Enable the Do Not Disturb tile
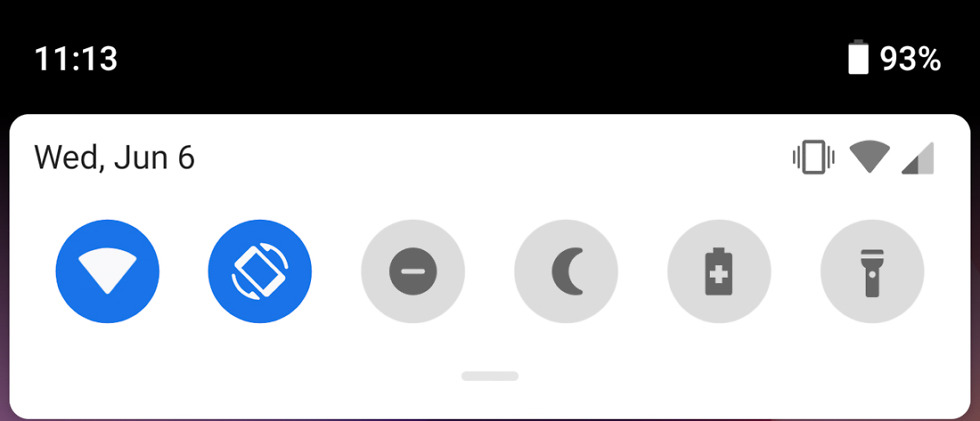 [413, 271]
